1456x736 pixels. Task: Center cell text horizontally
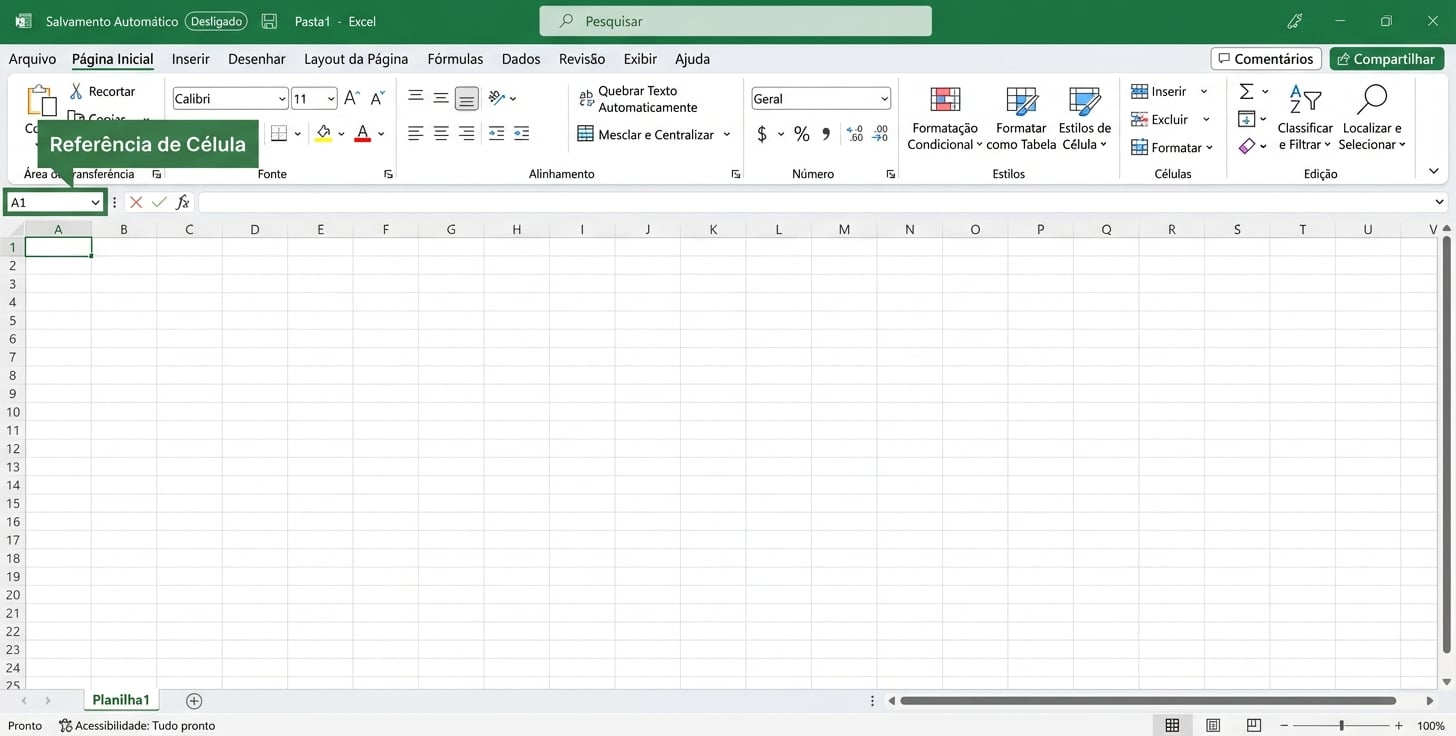click(441, 133)
